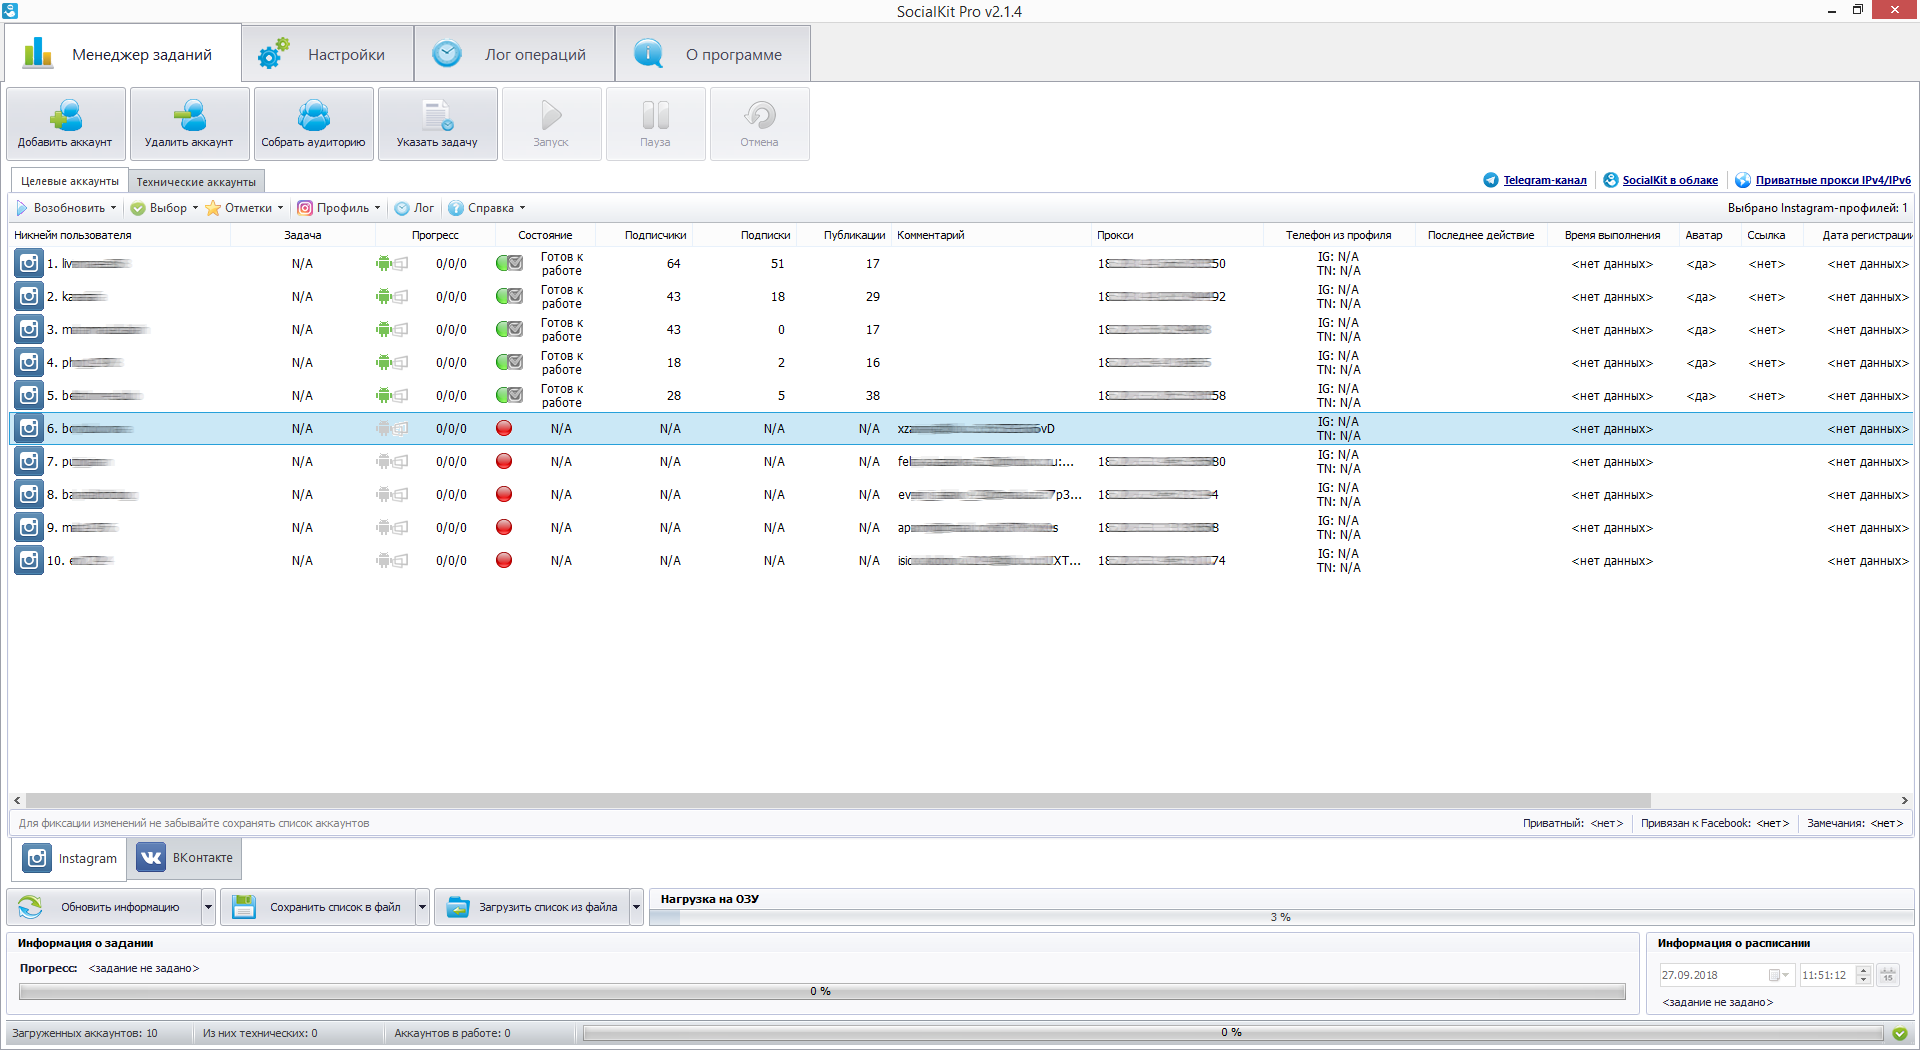The image size is (1920, 1050).
Task: Click the Instagram icon of account row 7
Action: [29, 461]
